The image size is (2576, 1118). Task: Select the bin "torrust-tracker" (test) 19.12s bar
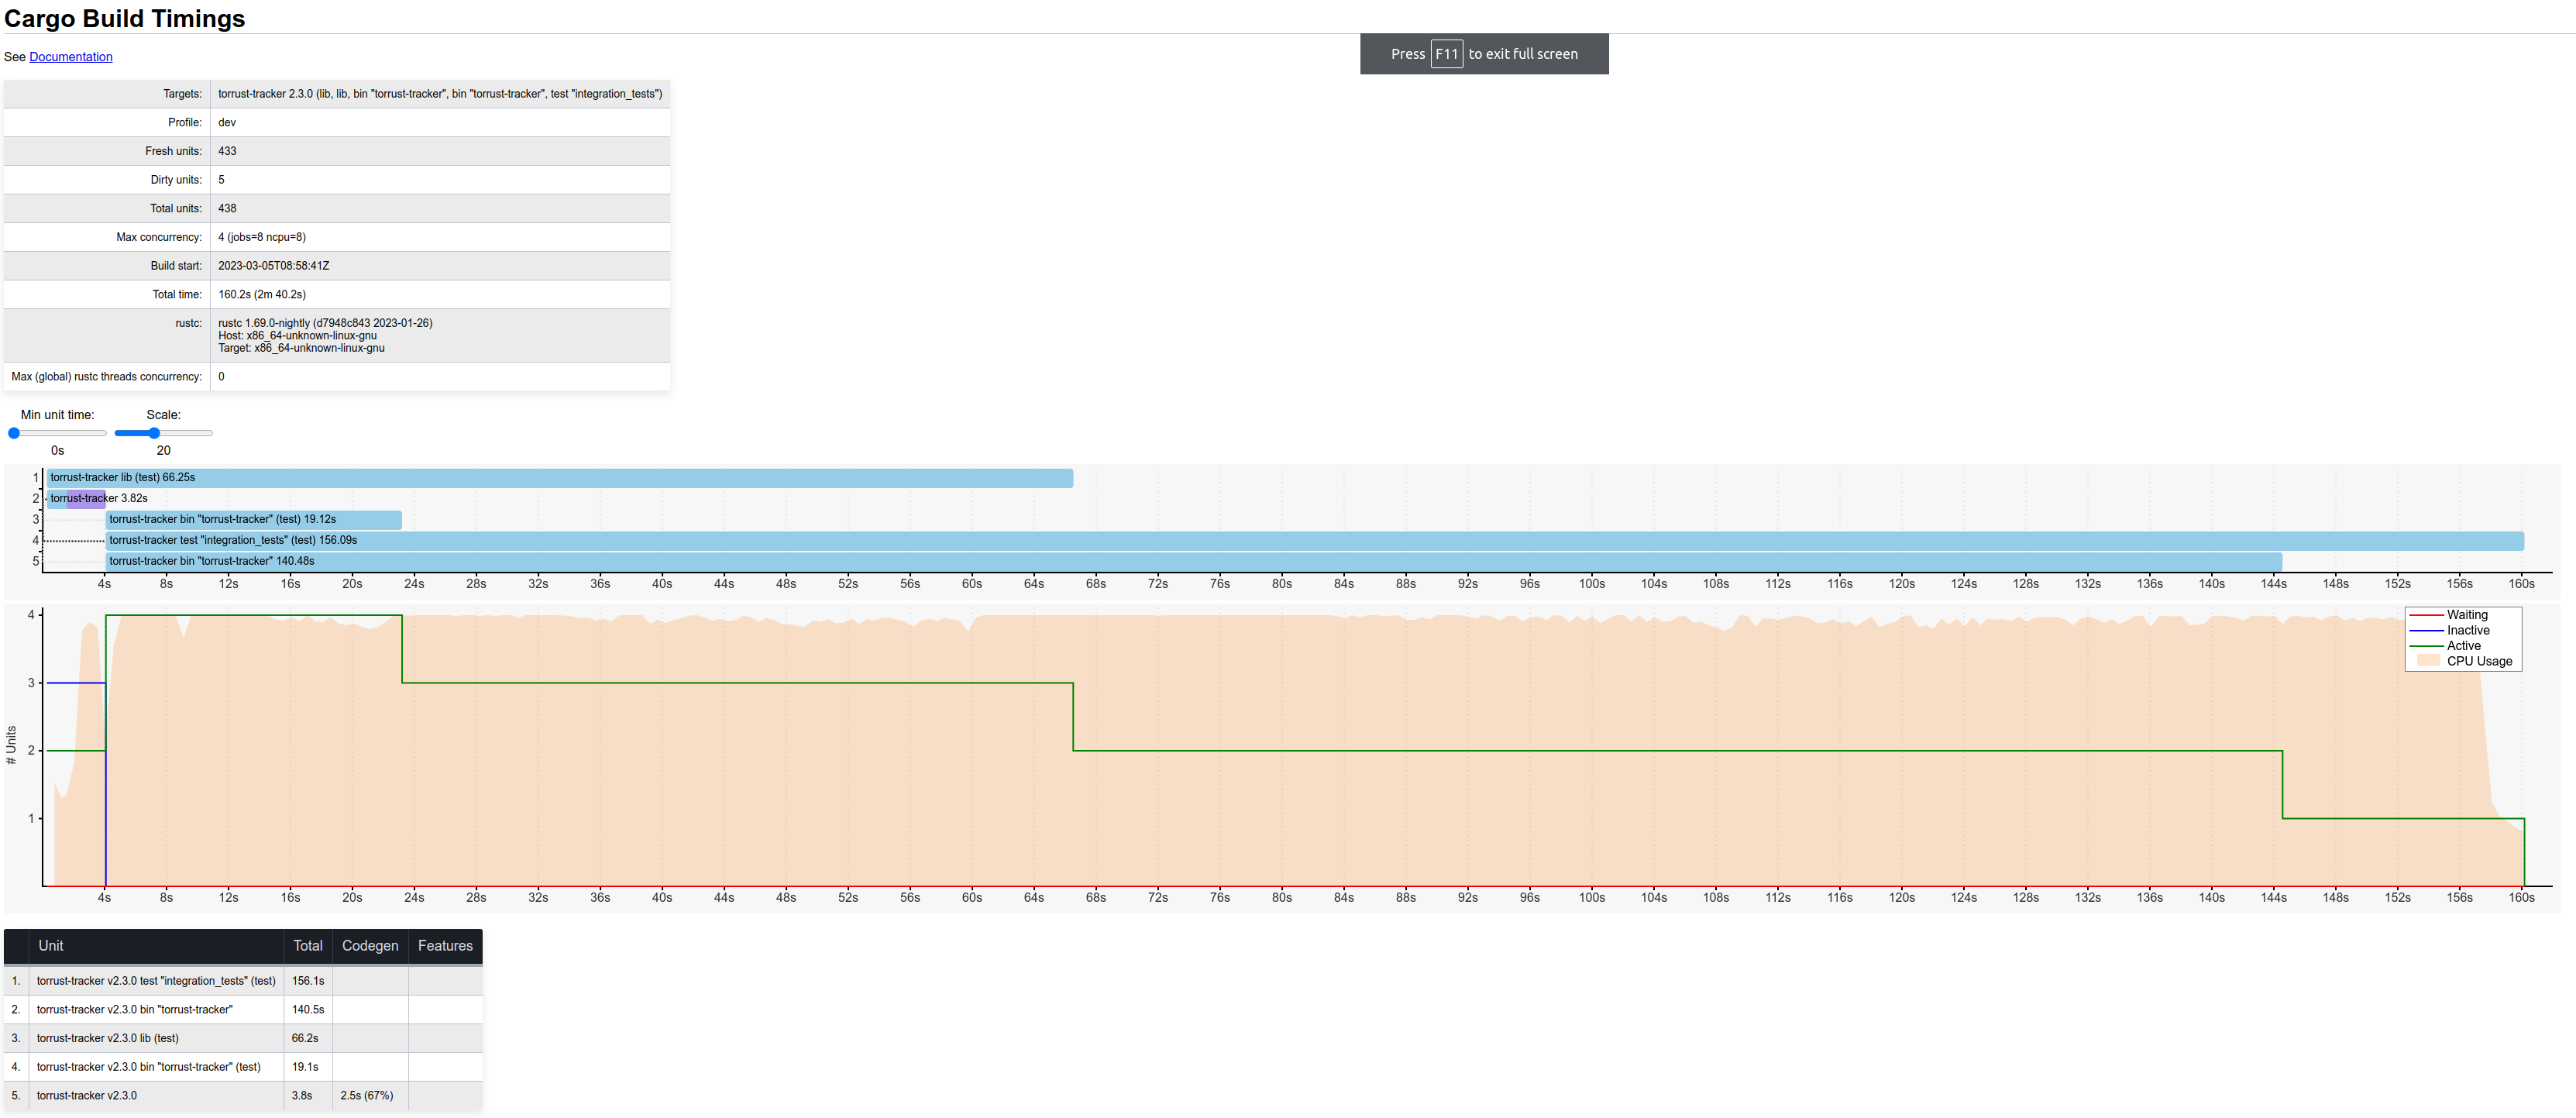pos(254,520)
